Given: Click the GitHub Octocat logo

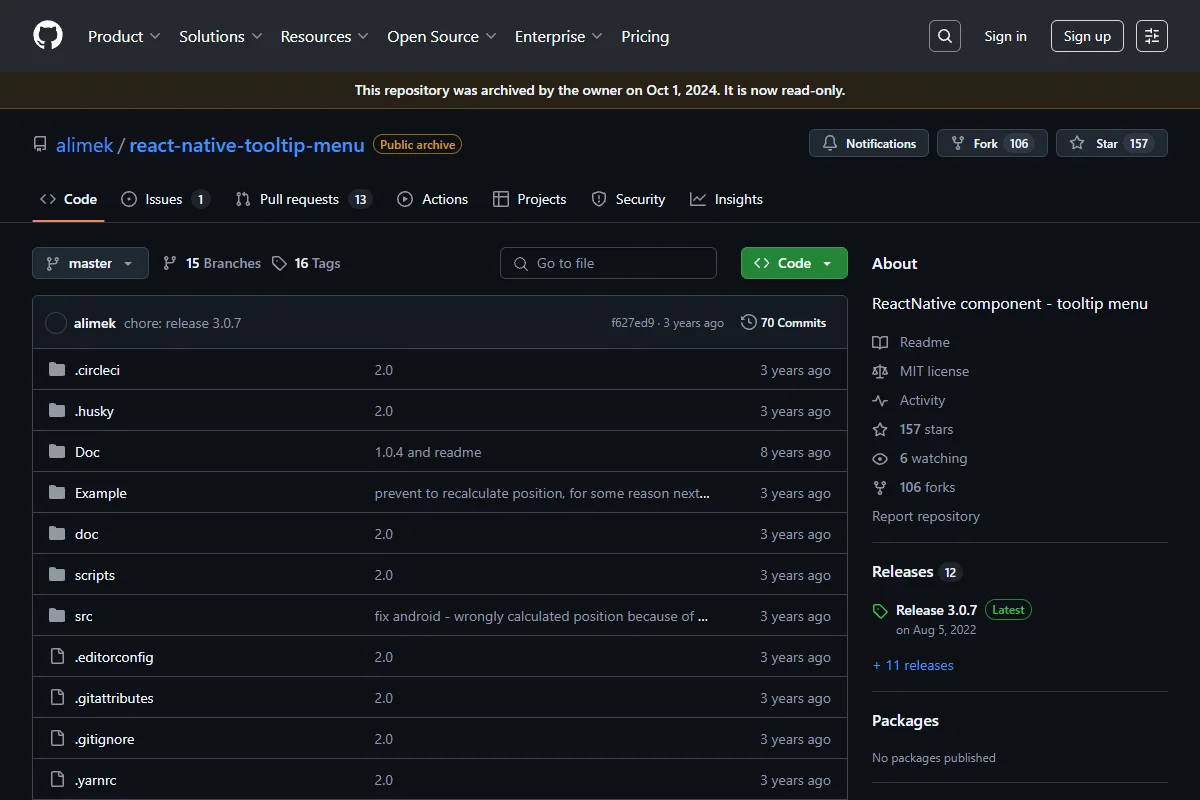Looking at the screenshot, I should 48,36.
